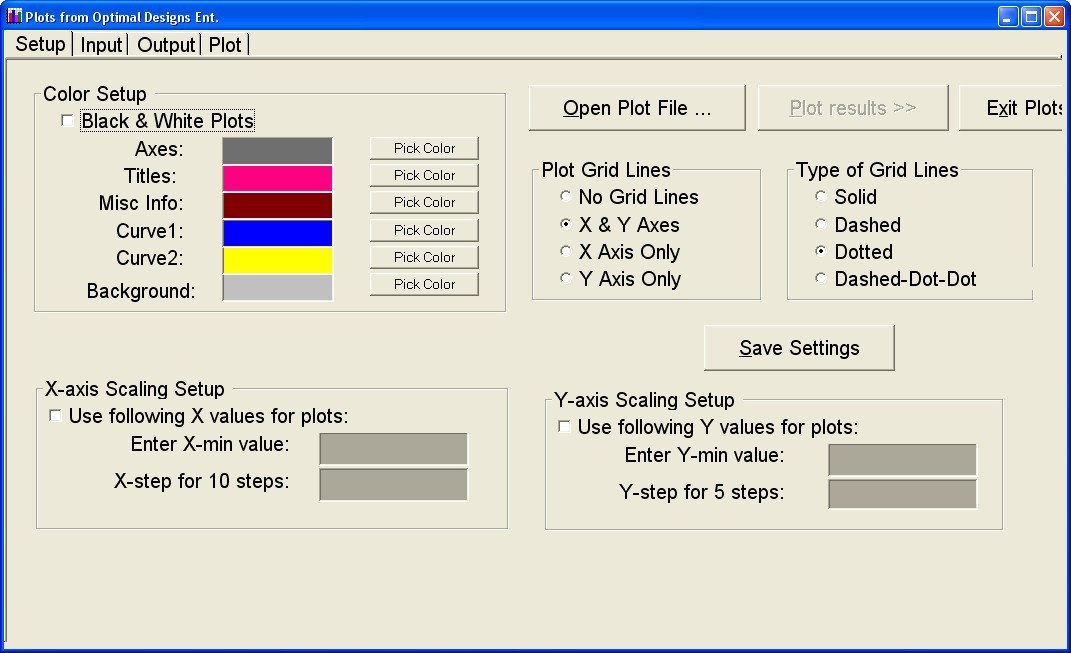Viewport: 1071px width, 653px height.
Task: Click the dark red Misc Info swatch
Action: click(x=277, y=205)
